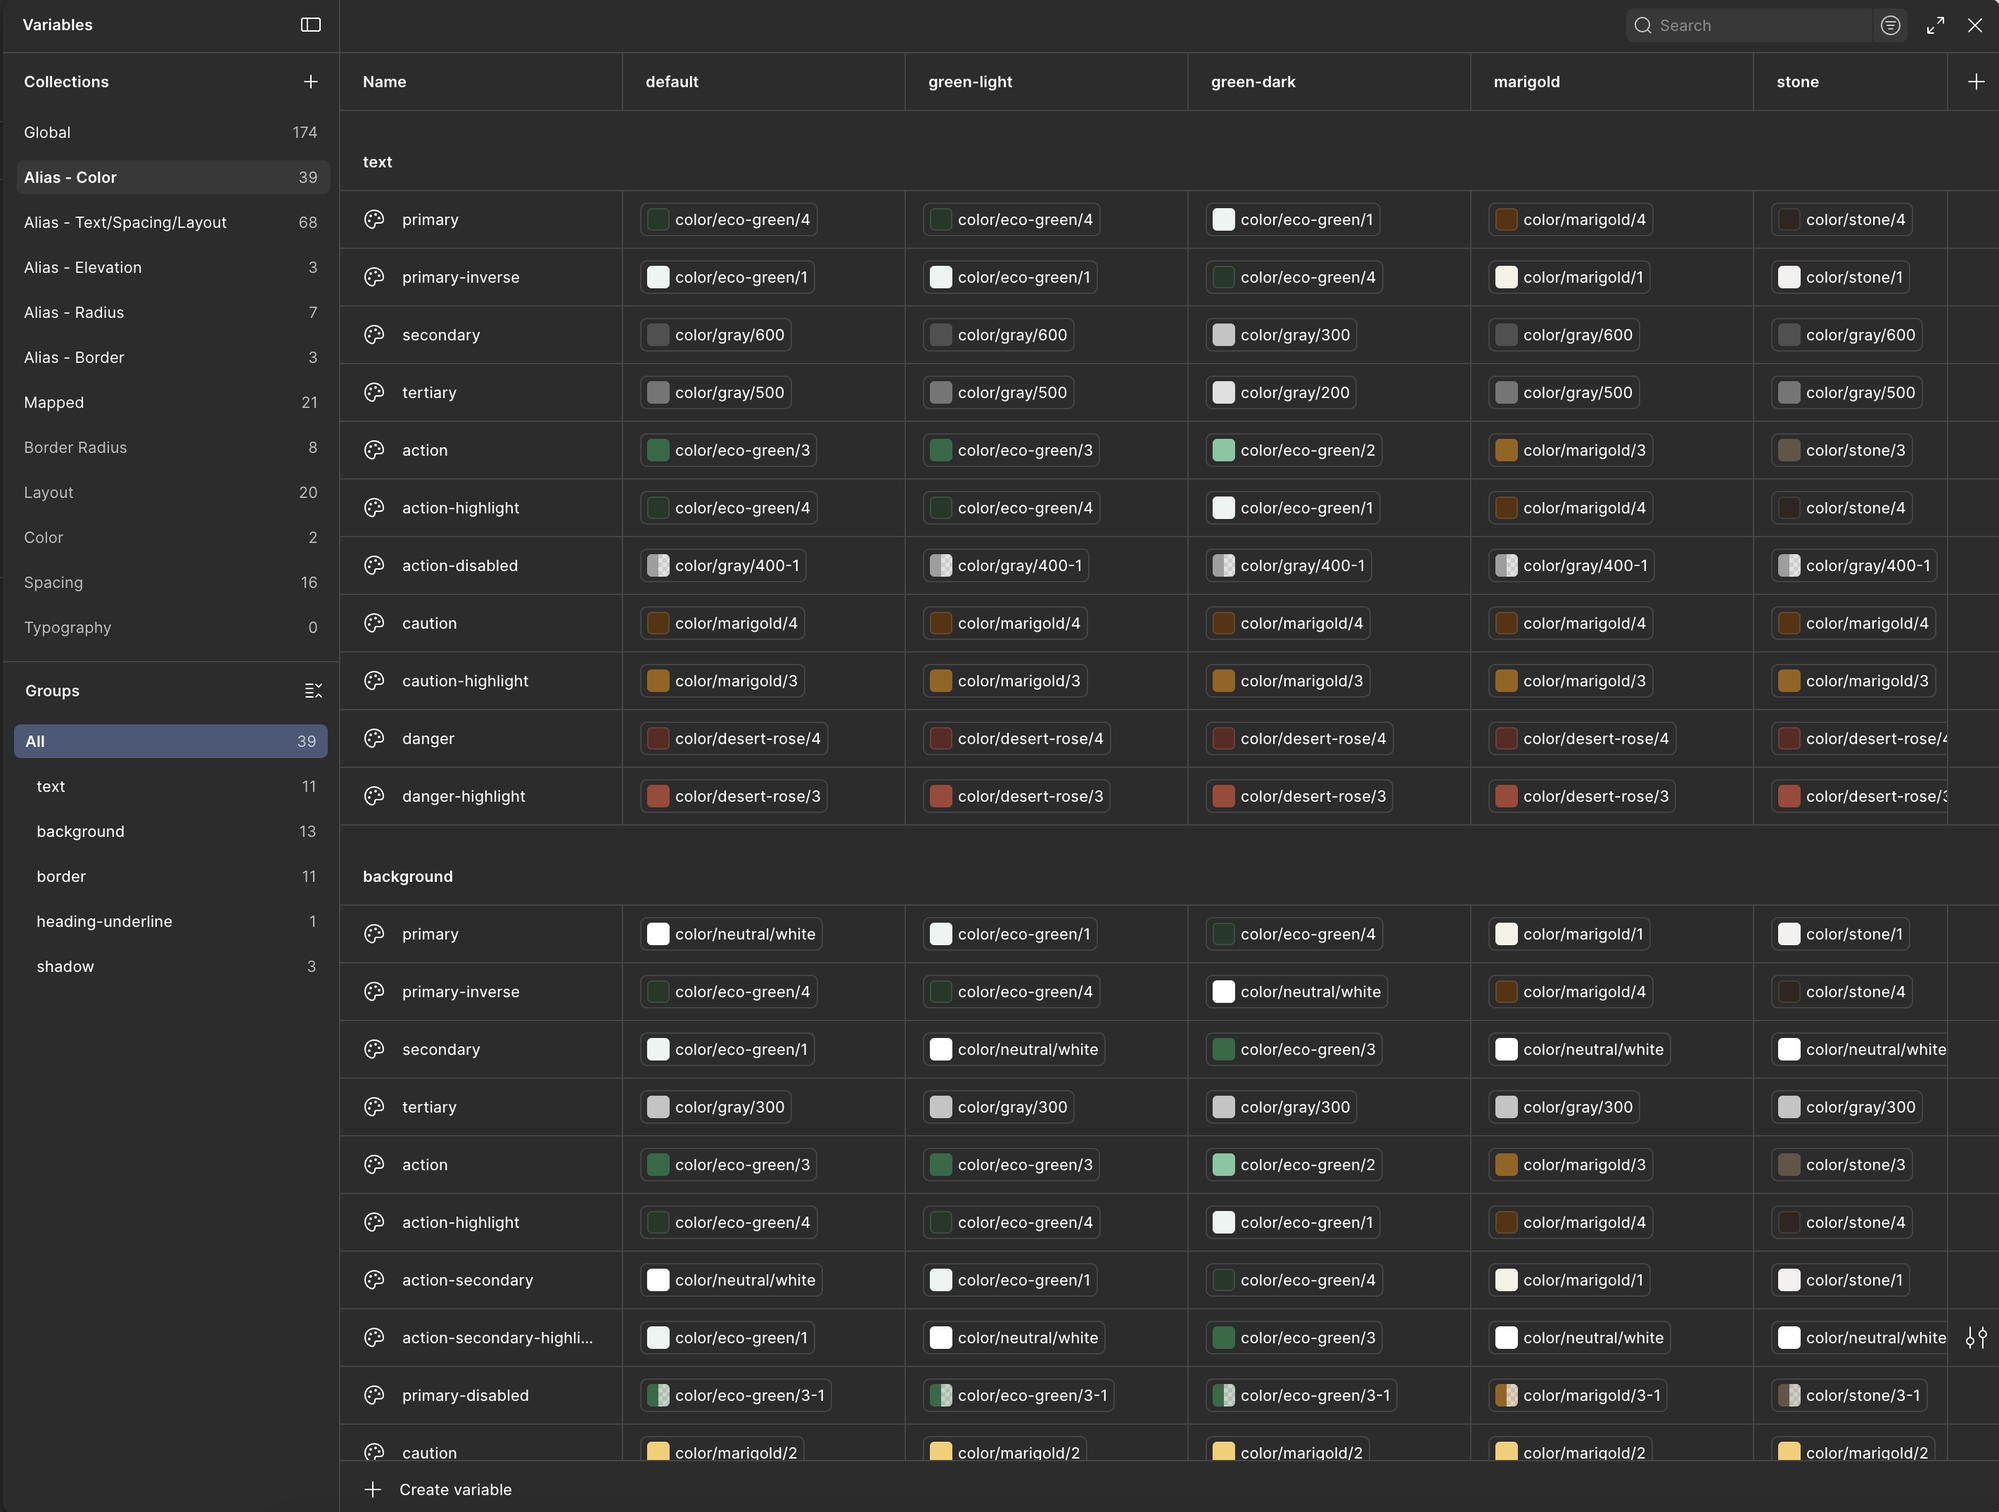Click the Name column header
This screenshot has height=1512, width=1999.
coord(481,82)
